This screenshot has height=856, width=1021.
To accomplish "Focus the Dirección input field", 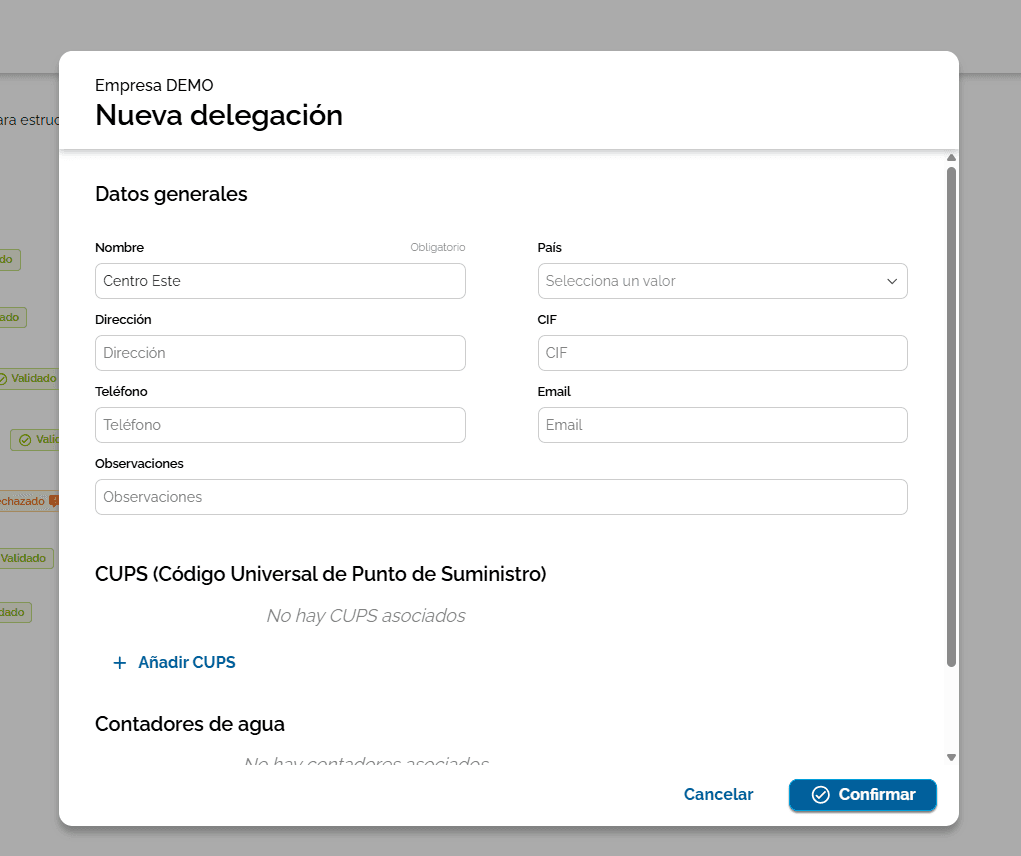I will pos(280,353).
